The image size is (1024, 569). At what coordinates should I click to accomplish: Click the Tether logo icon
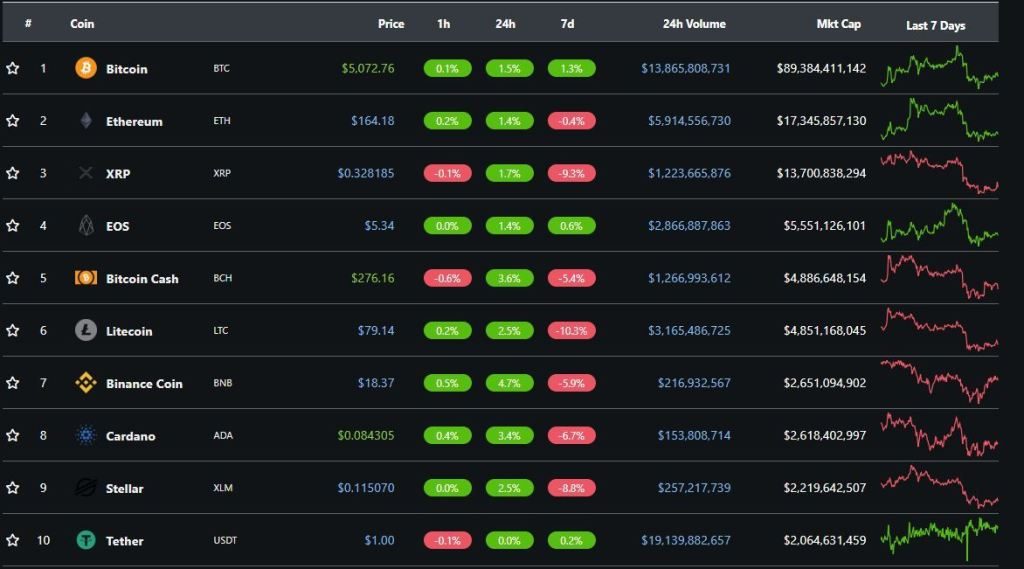[x=86, y=540]
